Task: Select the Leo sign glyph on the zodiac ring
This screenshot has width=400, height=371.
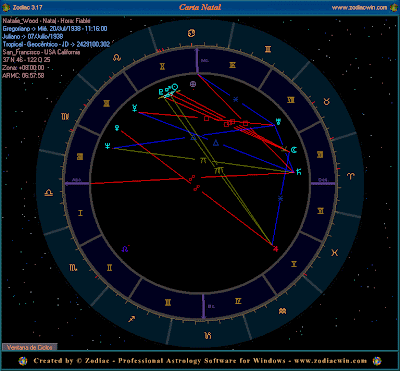Action: pyautogui.click(x=116, y=58)
